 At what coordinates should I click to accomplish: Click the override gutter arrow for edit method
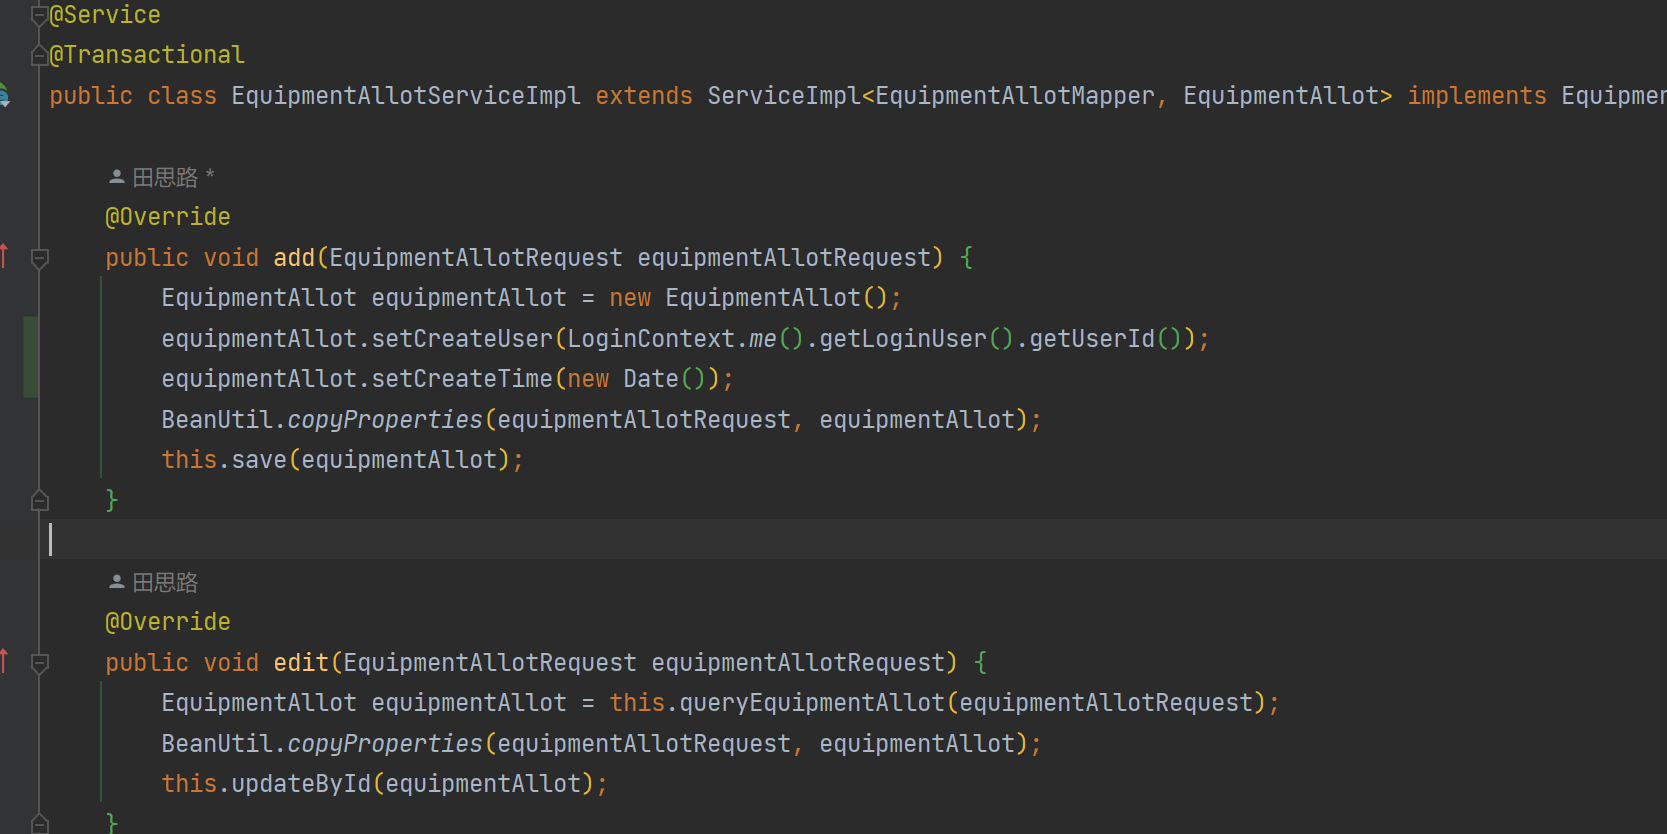tap(4, 661)
